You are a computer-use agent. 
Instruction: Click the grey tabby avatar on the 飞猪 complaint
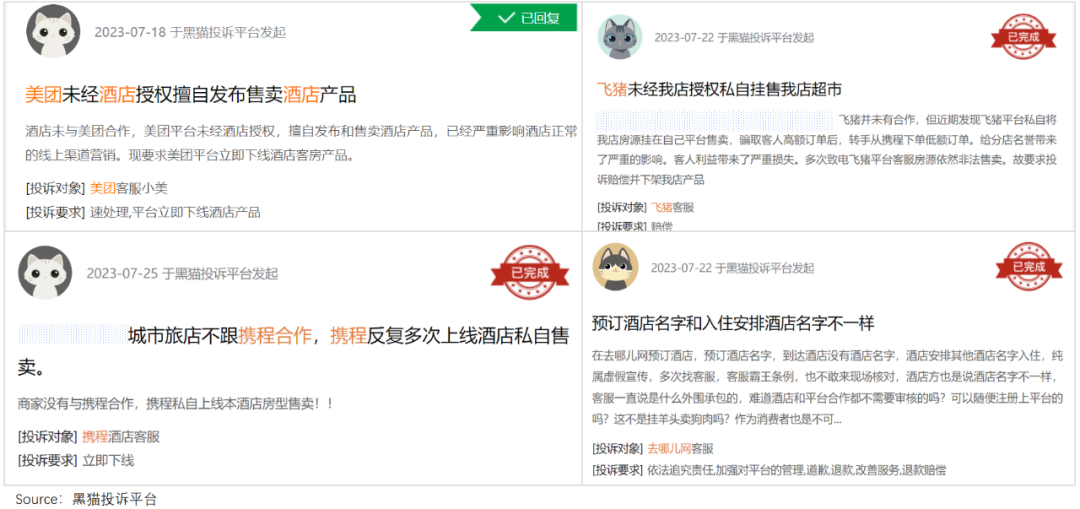point(620,37)
